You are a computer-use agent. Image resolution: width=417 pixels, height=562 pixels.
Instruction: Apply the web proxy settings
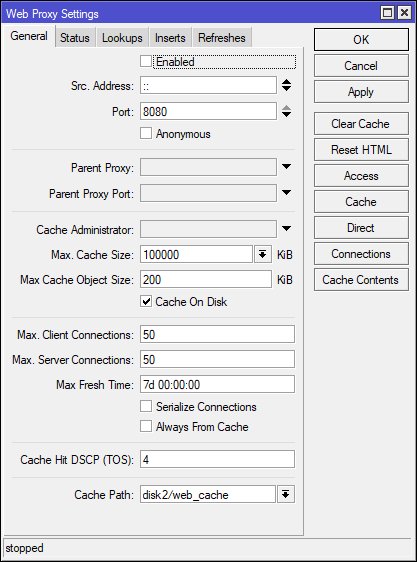[x=361, y=92]
